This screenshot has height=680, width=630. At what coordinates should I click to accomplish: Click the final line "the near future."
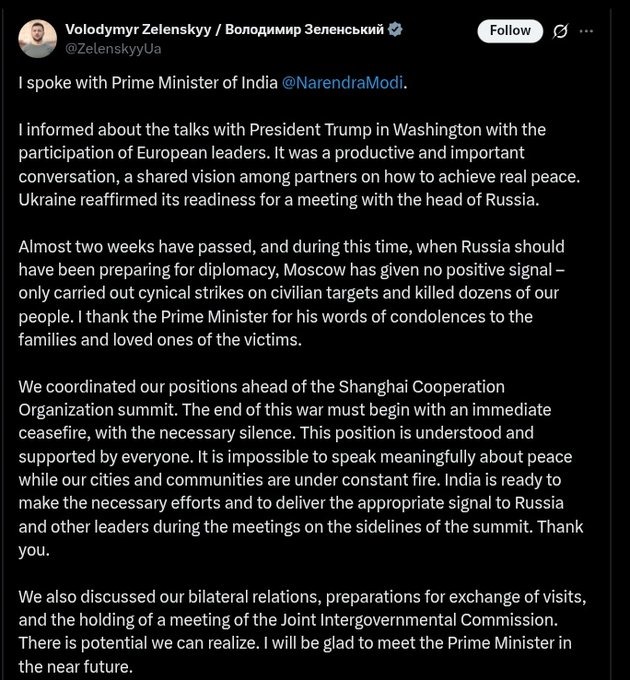click(75, 666)
